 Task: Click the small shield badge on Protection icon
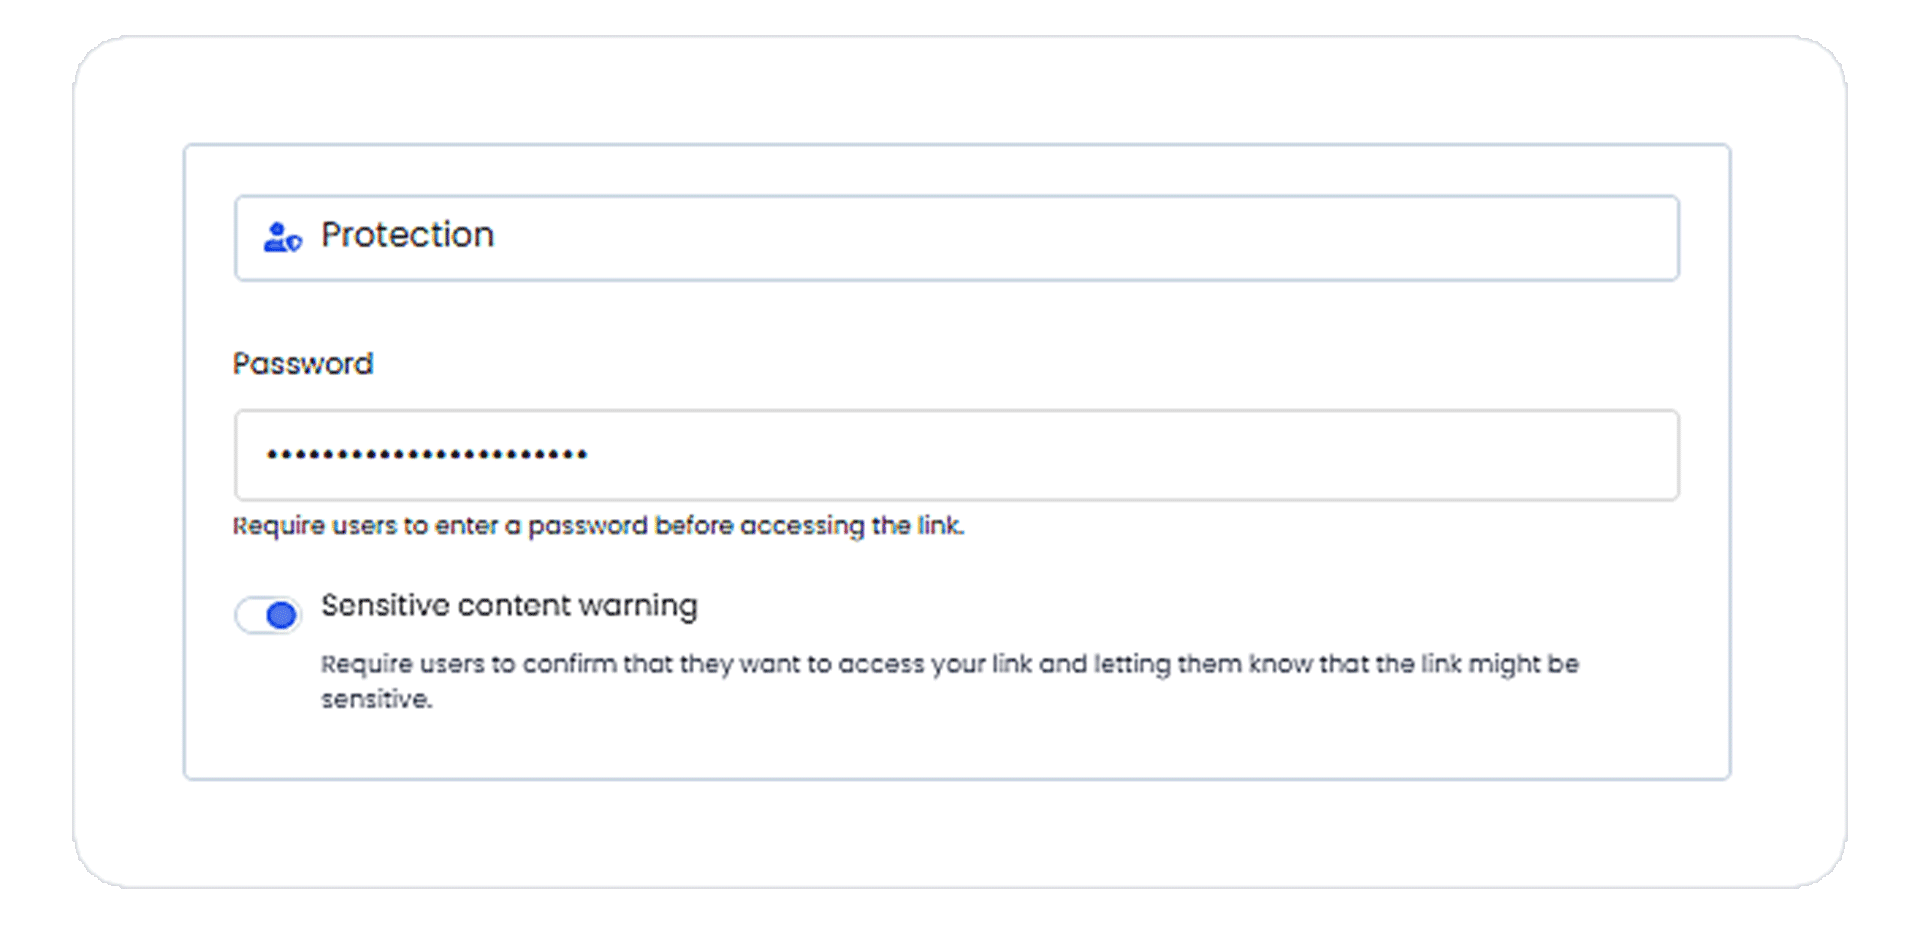click(294, 243)
